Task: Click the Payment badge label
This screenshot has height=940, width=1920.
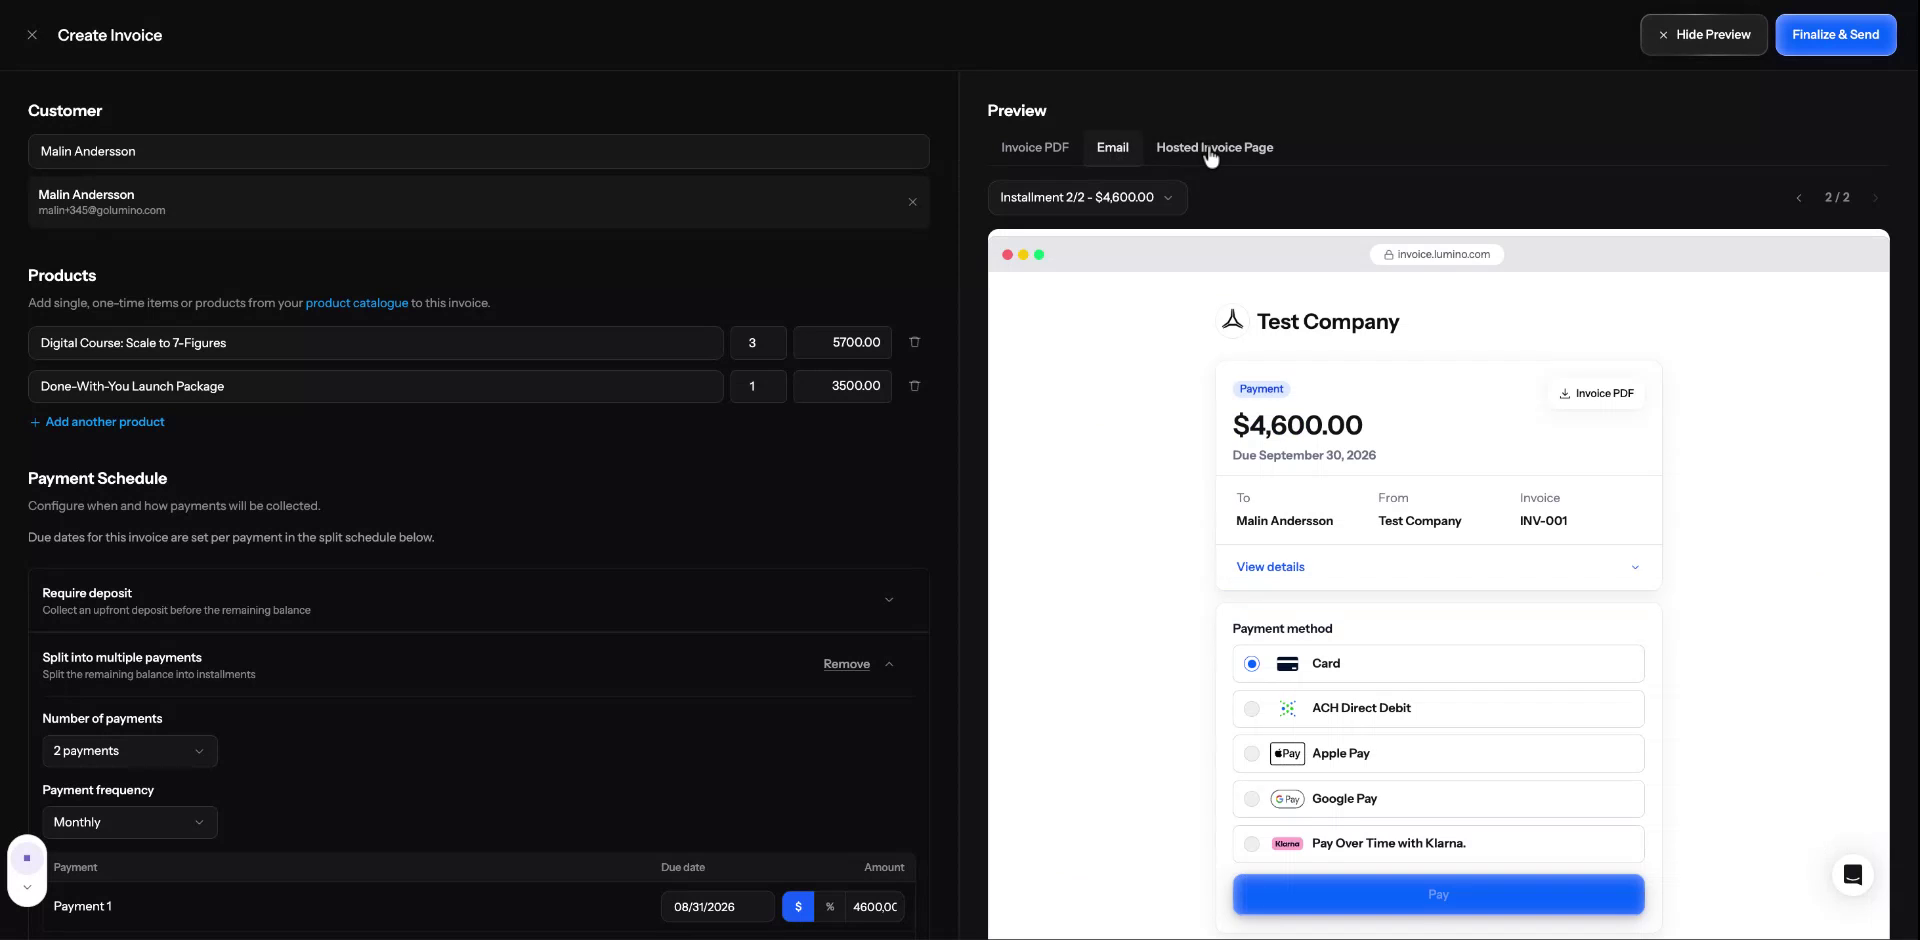Action: pyautogui.click(x=1261, y=389)
